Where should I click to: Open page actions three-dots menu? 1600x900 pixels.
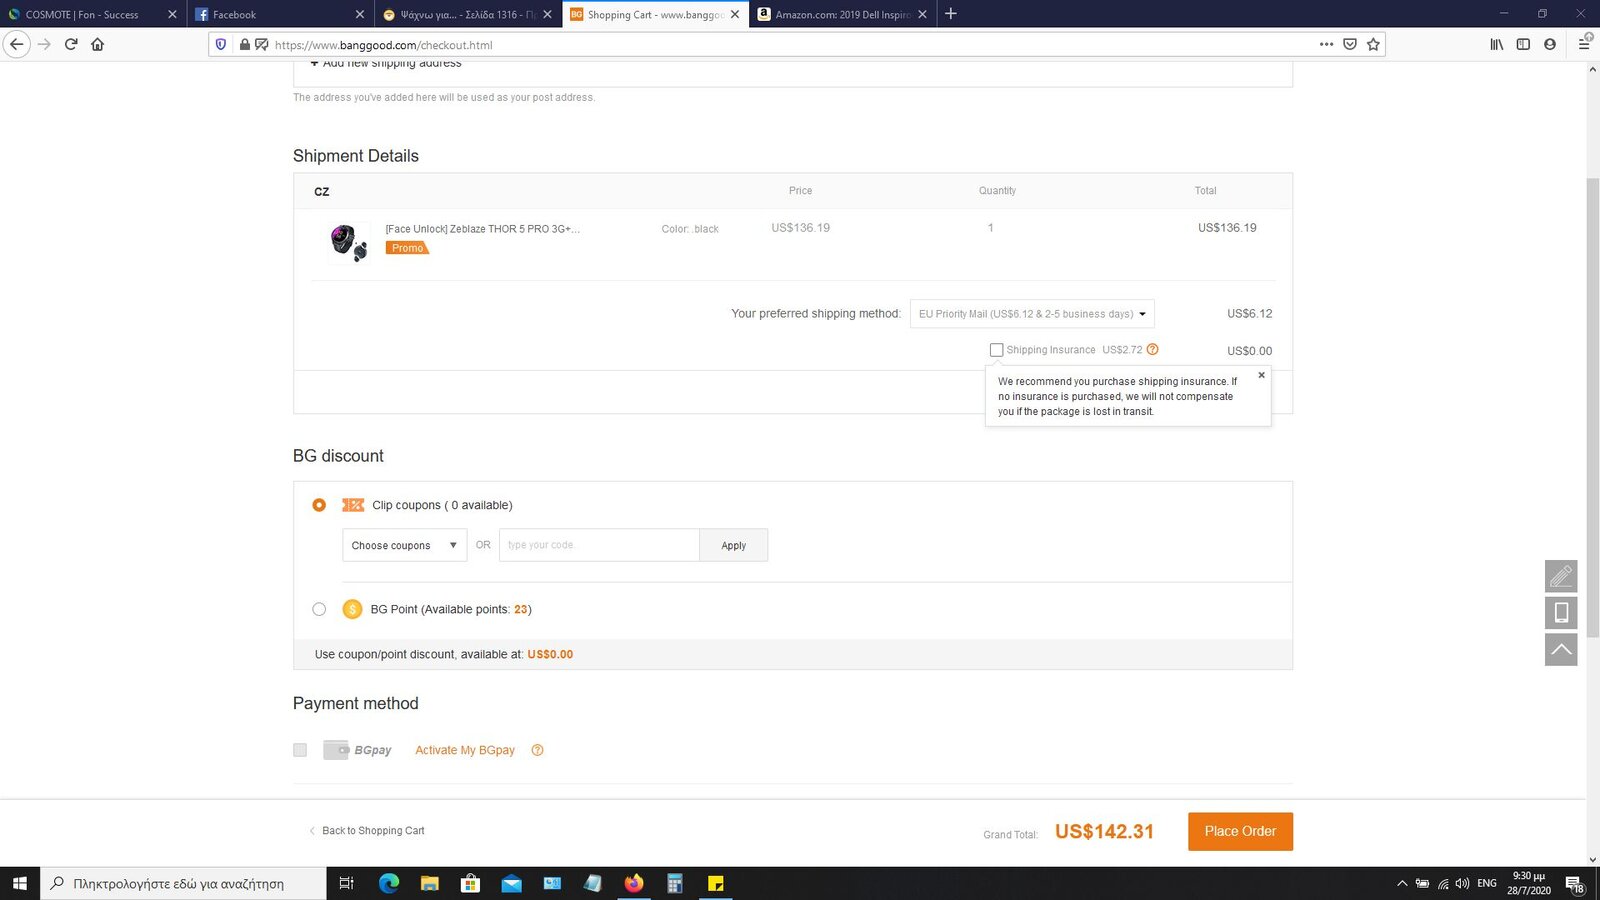[1326, 44]
